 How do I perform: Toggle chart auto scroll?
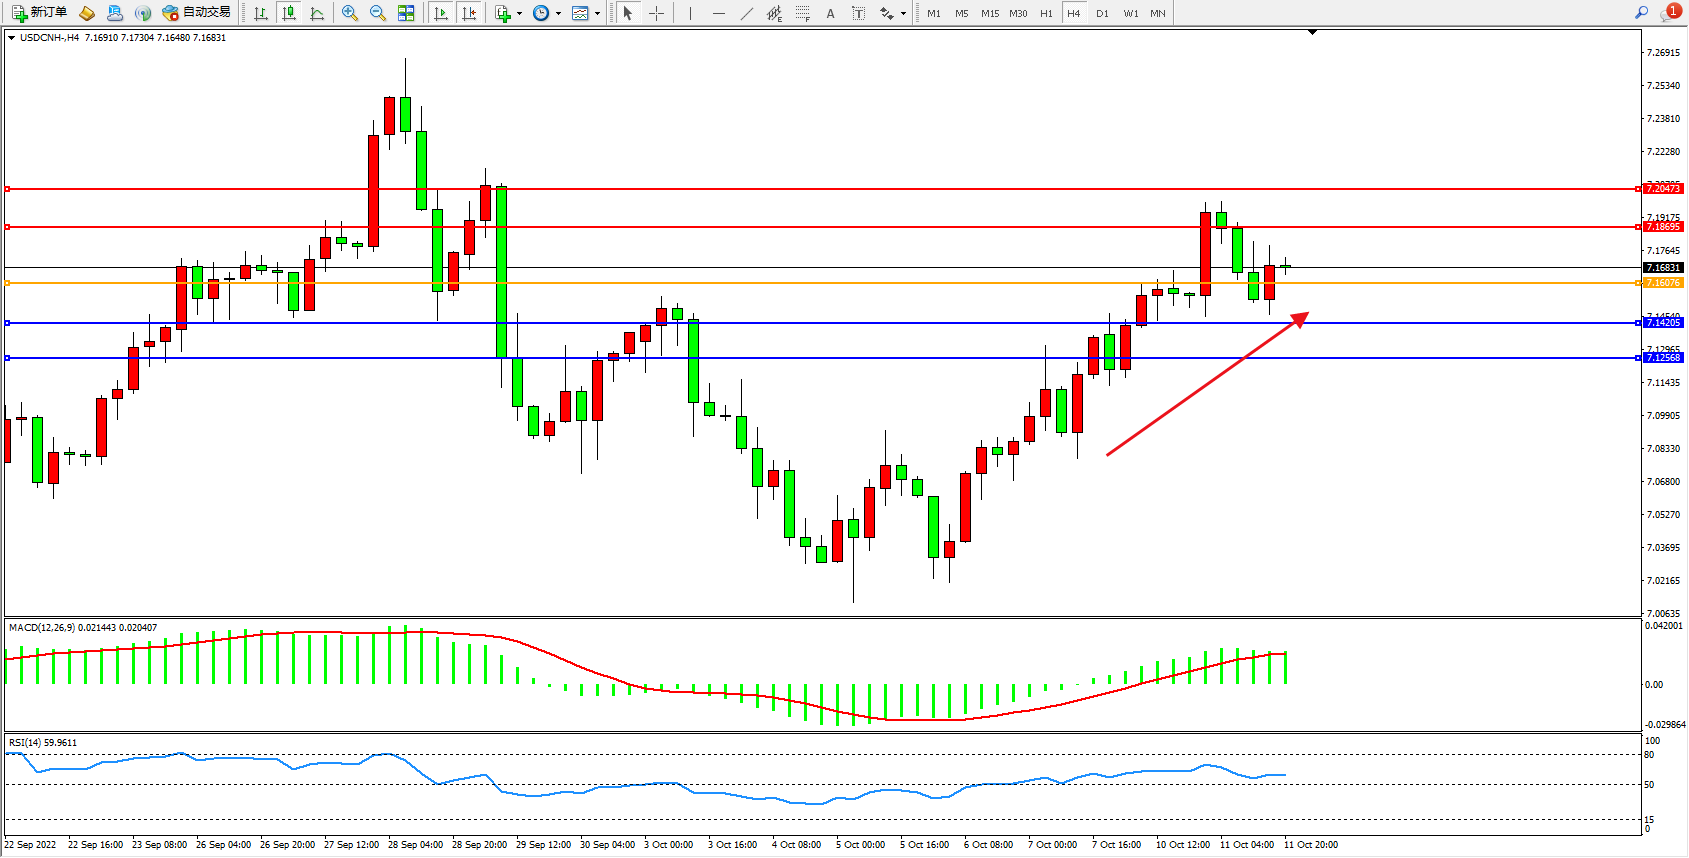[x=440, y=13]
